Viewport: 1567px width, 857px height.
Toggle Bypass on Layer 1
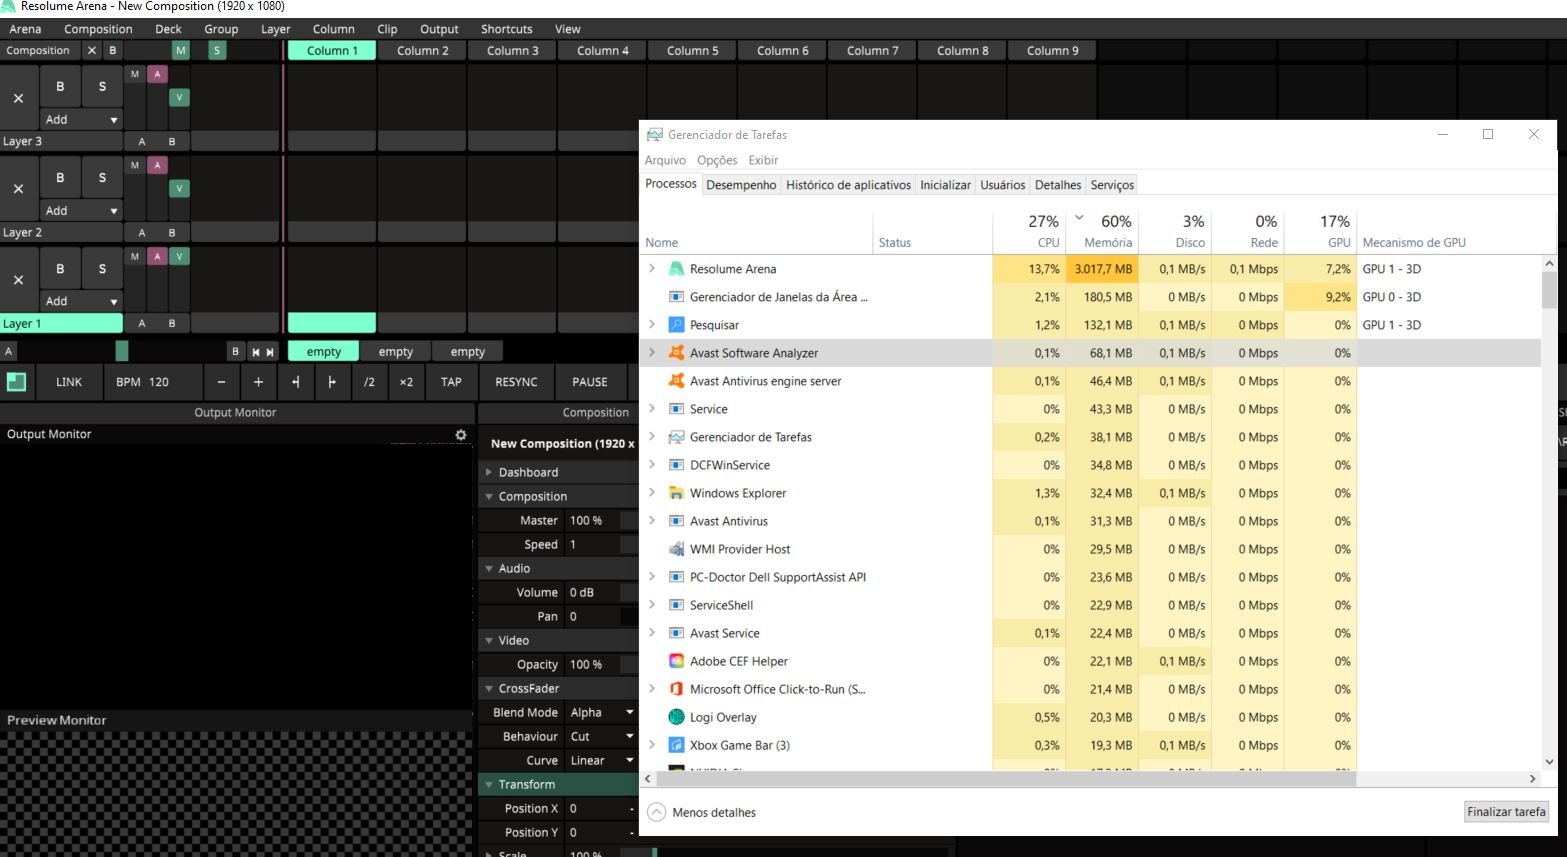click(x=60, y=268)
